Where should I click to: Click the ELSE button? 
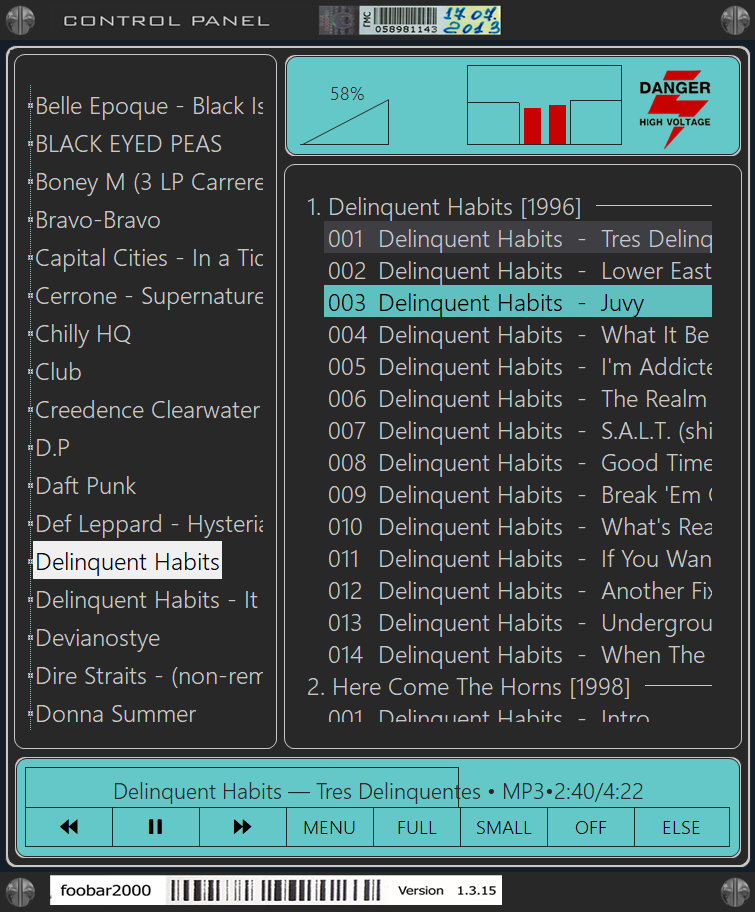681,826
